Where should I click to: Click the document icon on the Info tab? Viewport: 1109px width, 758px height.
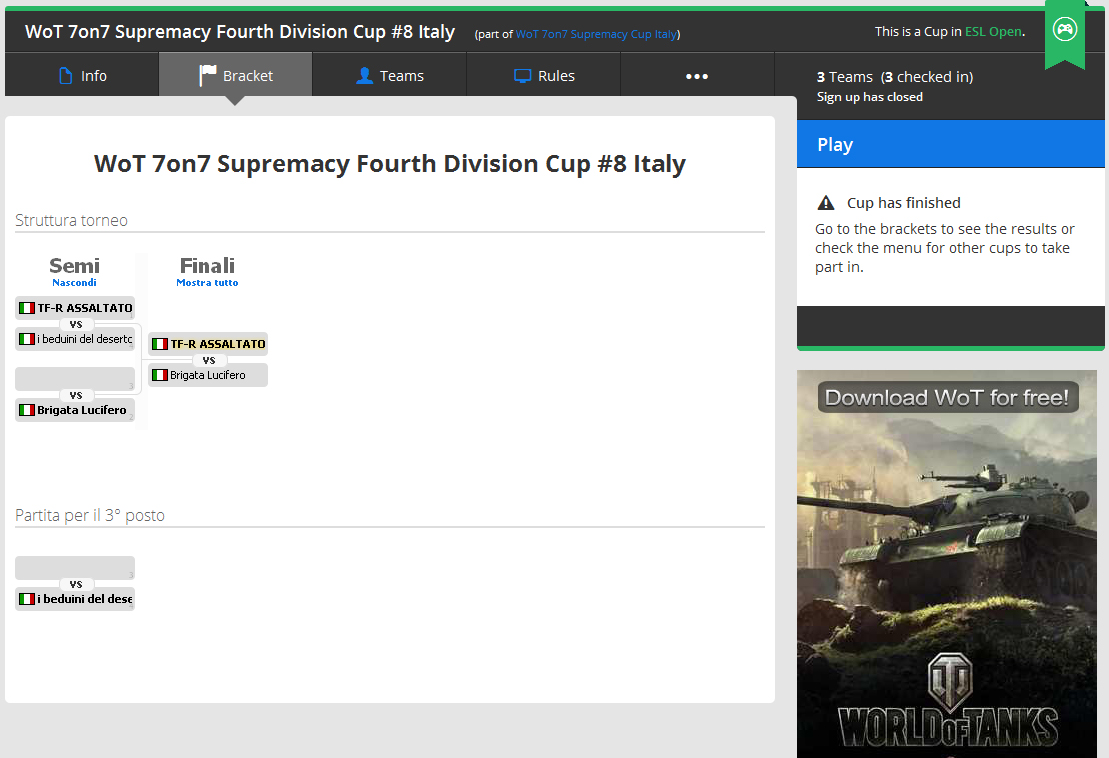coord(66,76)
